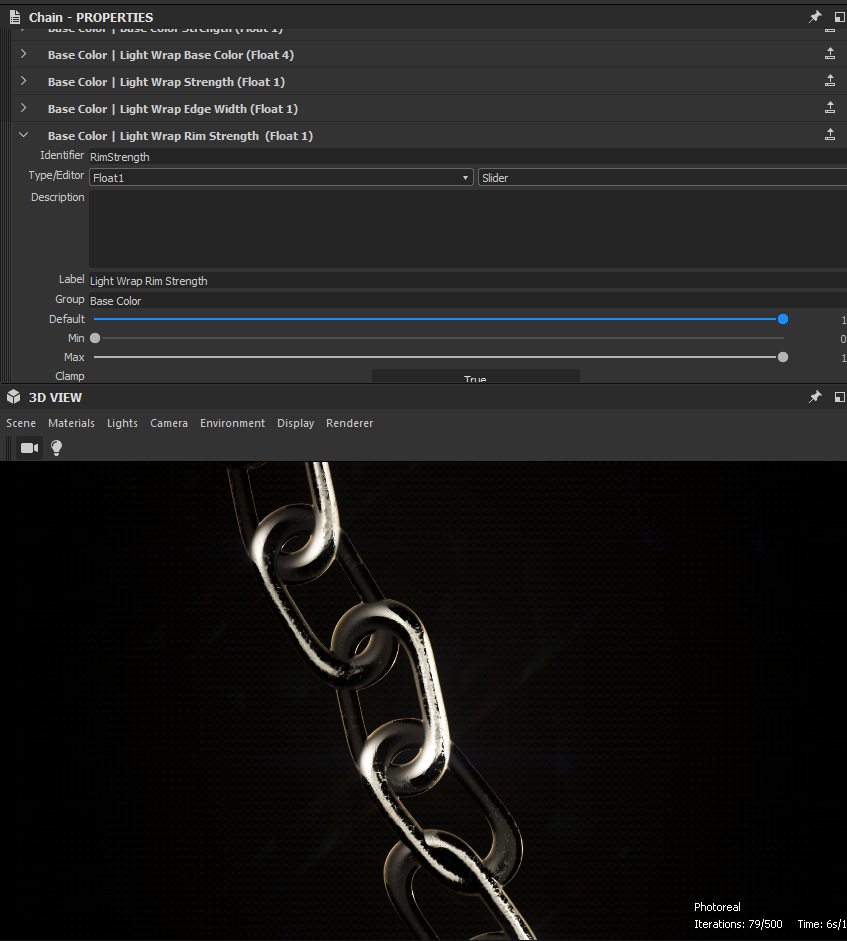The image size is (847, 941).
Task: Open the Environment menu
Action: (x=232, y=423)
